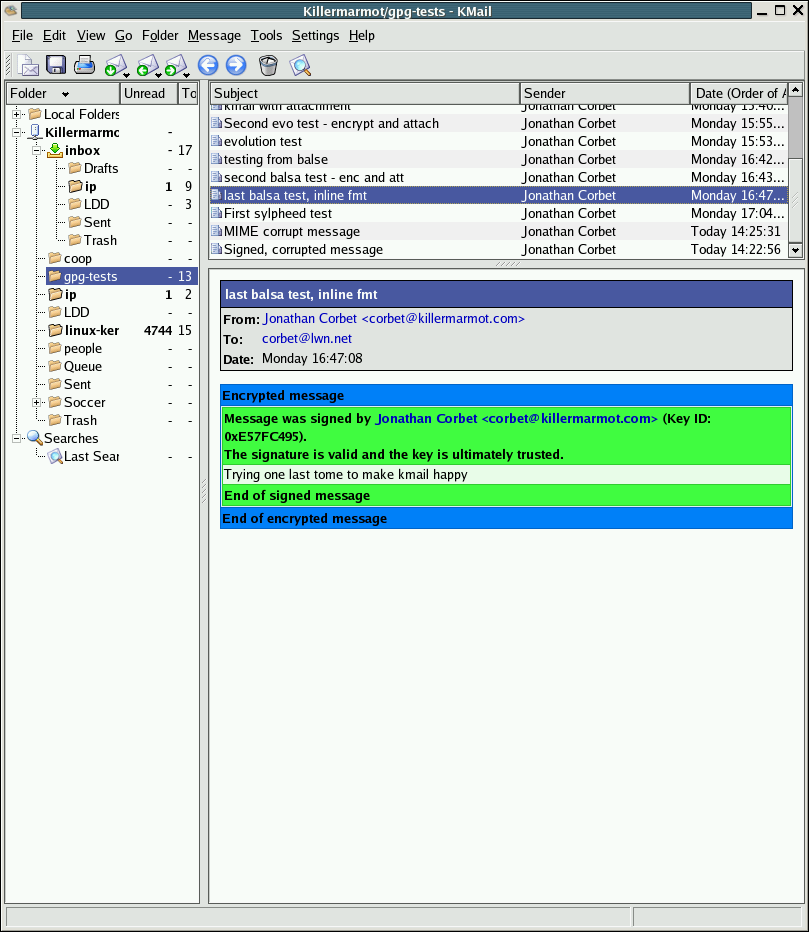The width and height of the screenshot is (809, 932).
Task: Sort messages by the Date column header
Action: pyautogui.click(x=739, y=93)
